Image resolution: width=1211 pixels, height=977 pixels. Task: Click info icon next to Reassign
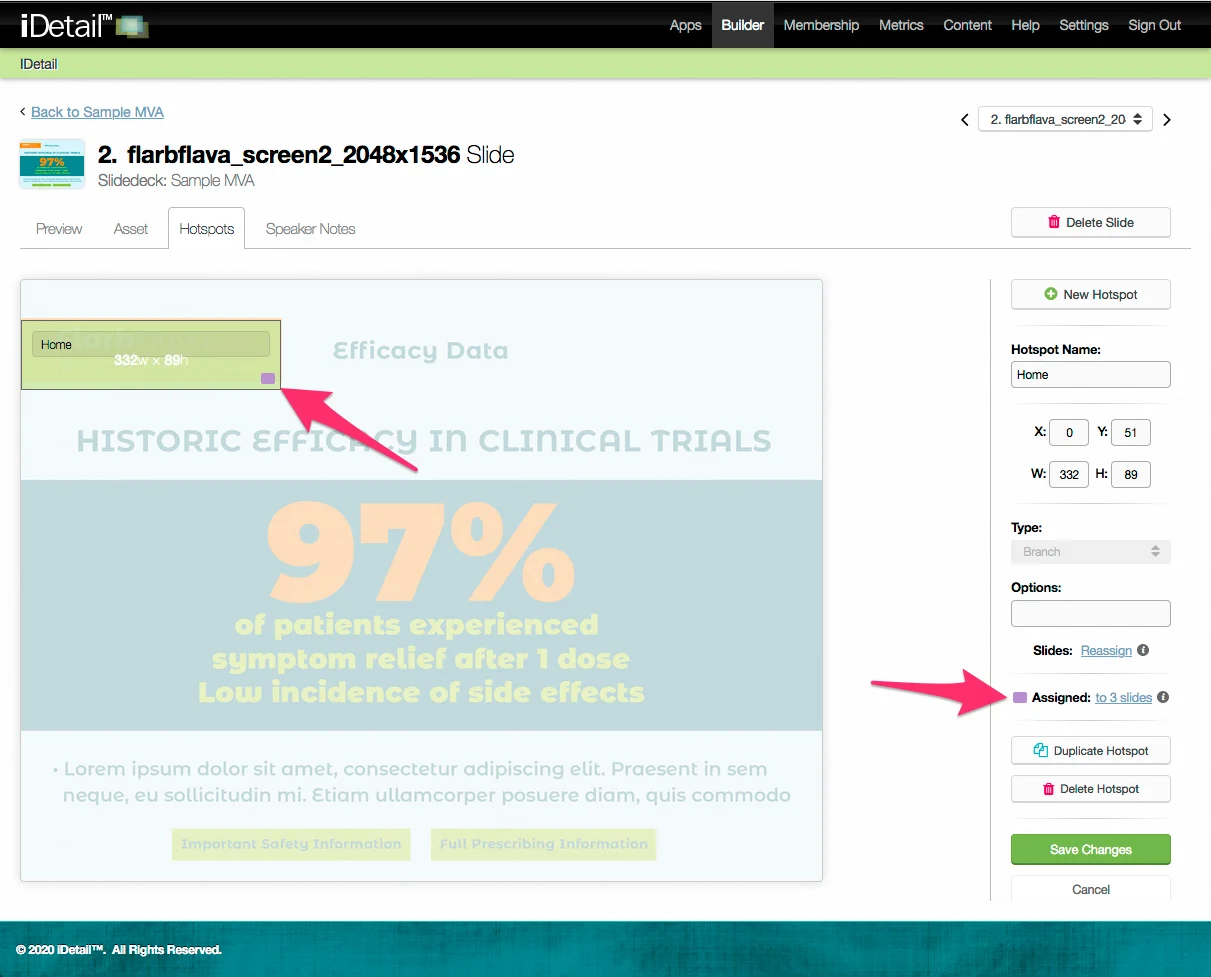(x=1143, y=650)
